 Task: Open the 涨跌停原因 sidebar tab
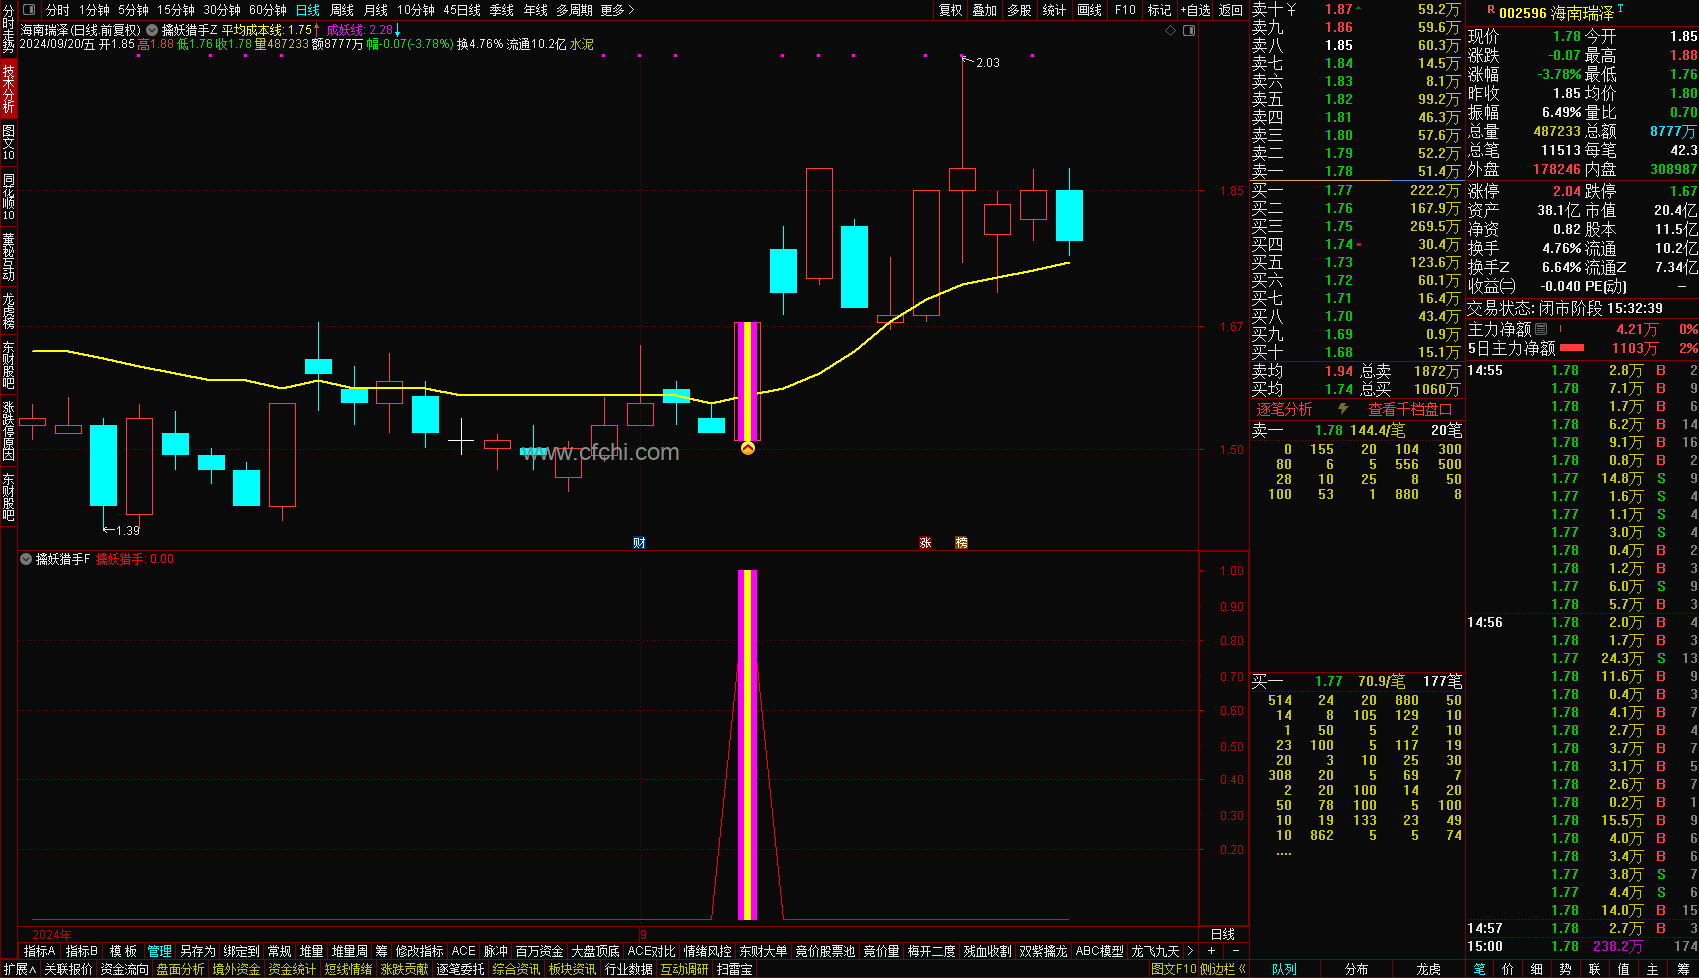click(x=8, y=430)
